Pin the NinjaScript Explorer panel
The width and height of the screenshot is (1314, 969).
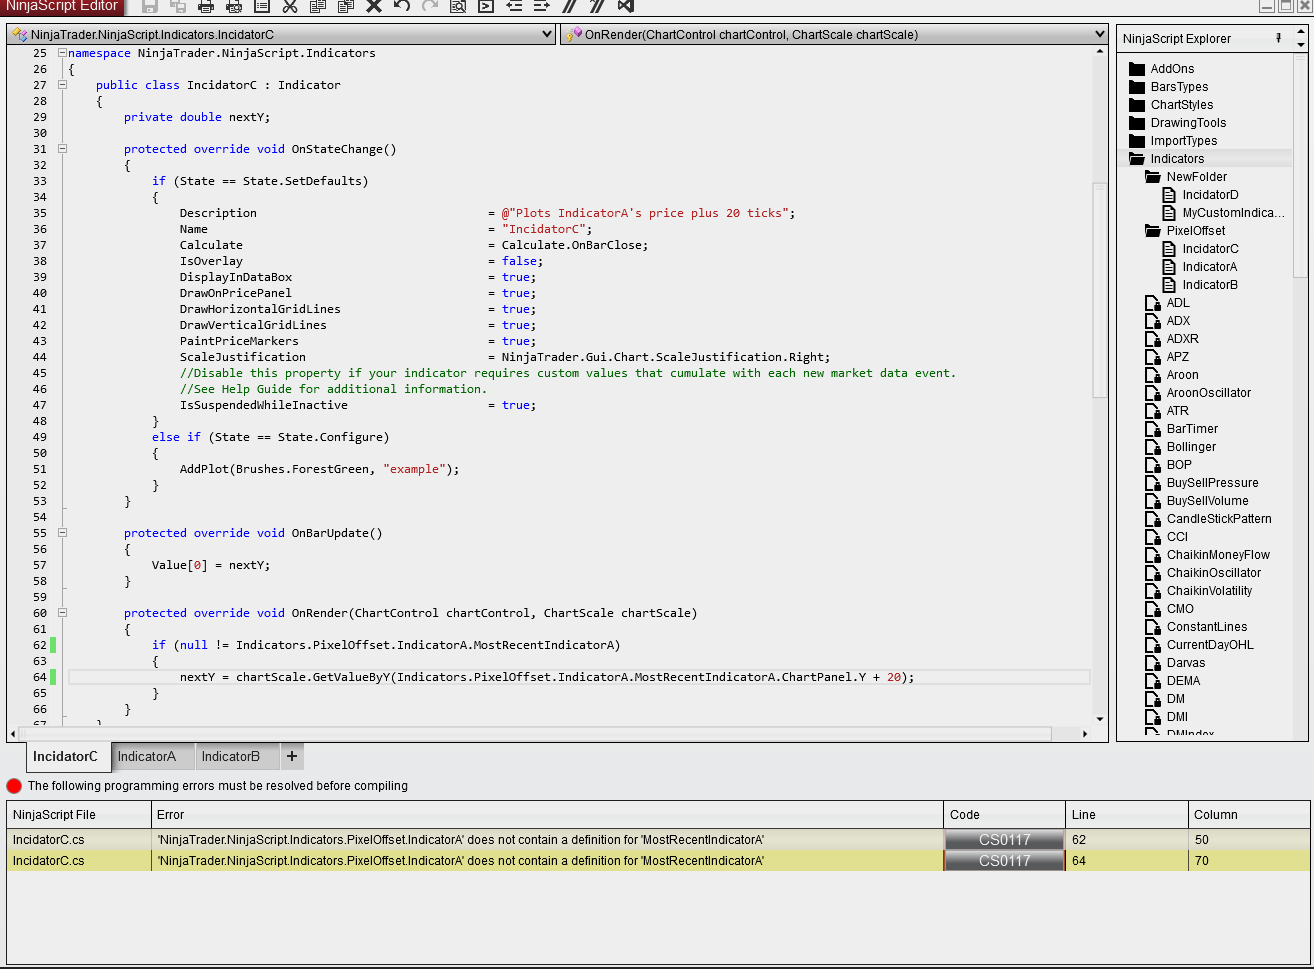(1278, 38)
